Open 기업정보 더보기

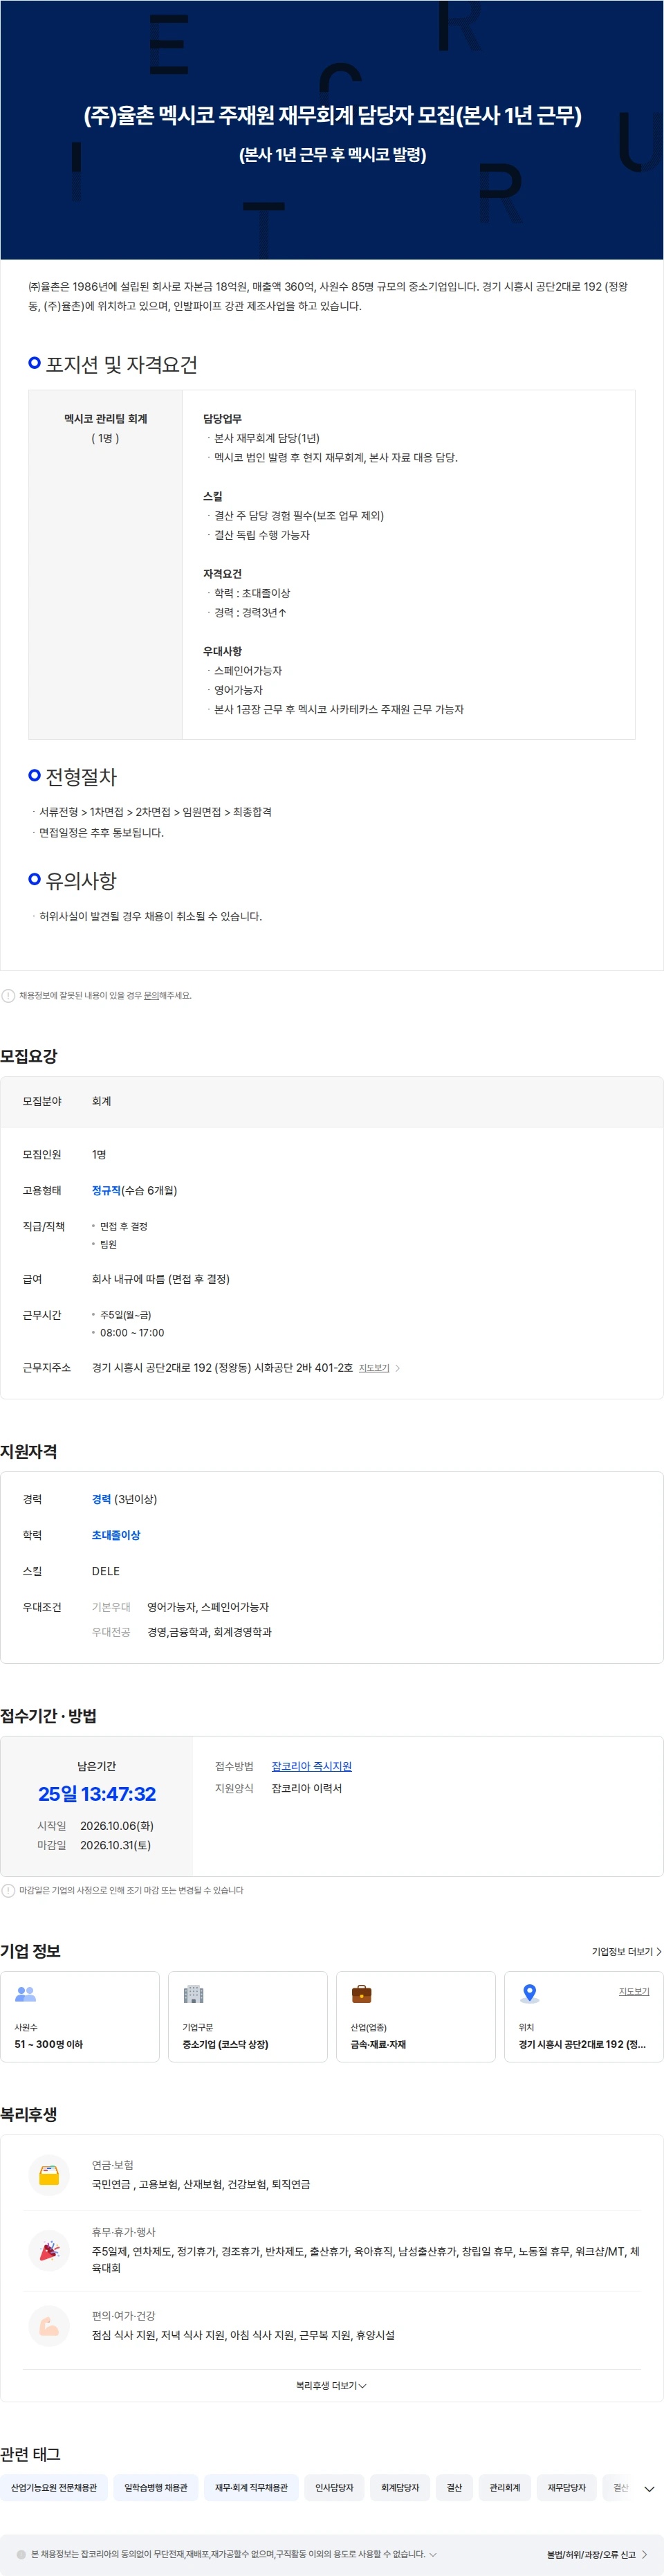(626, 1951)
